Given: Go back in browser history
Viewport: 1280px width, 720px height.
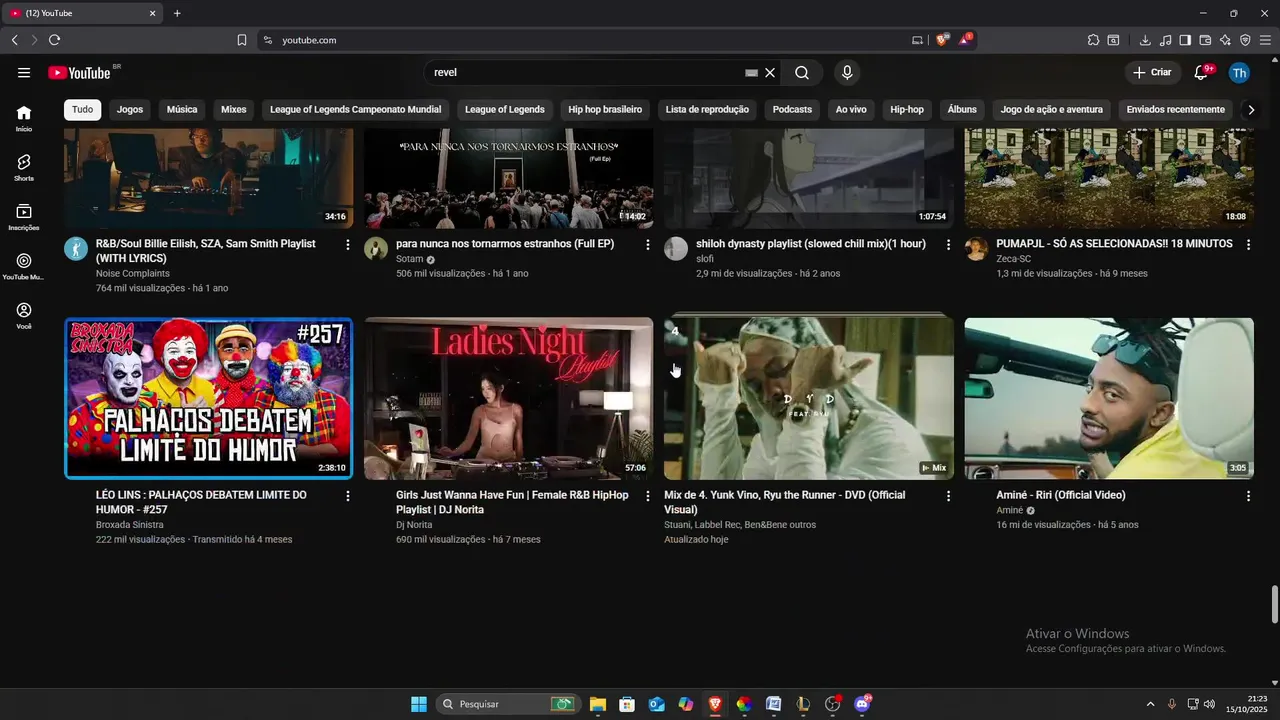Looking at the screenshot, I should click(14, 40).
